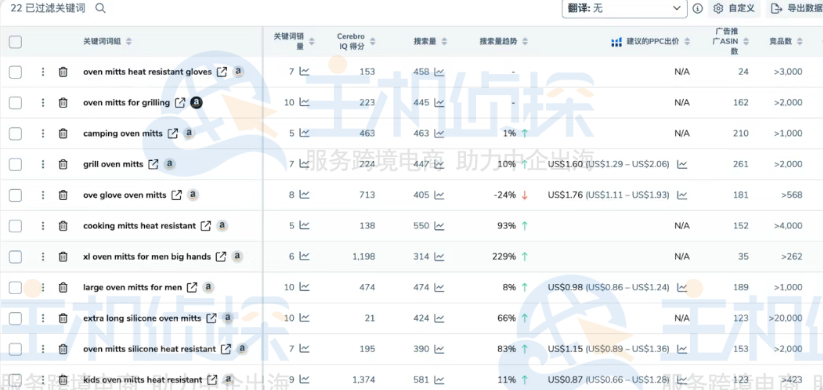Image resolution: width=823 pixels, height=390 pixels.
Task: Select the '1,198' Cerebro IQ score
Action: coord(364,257)
